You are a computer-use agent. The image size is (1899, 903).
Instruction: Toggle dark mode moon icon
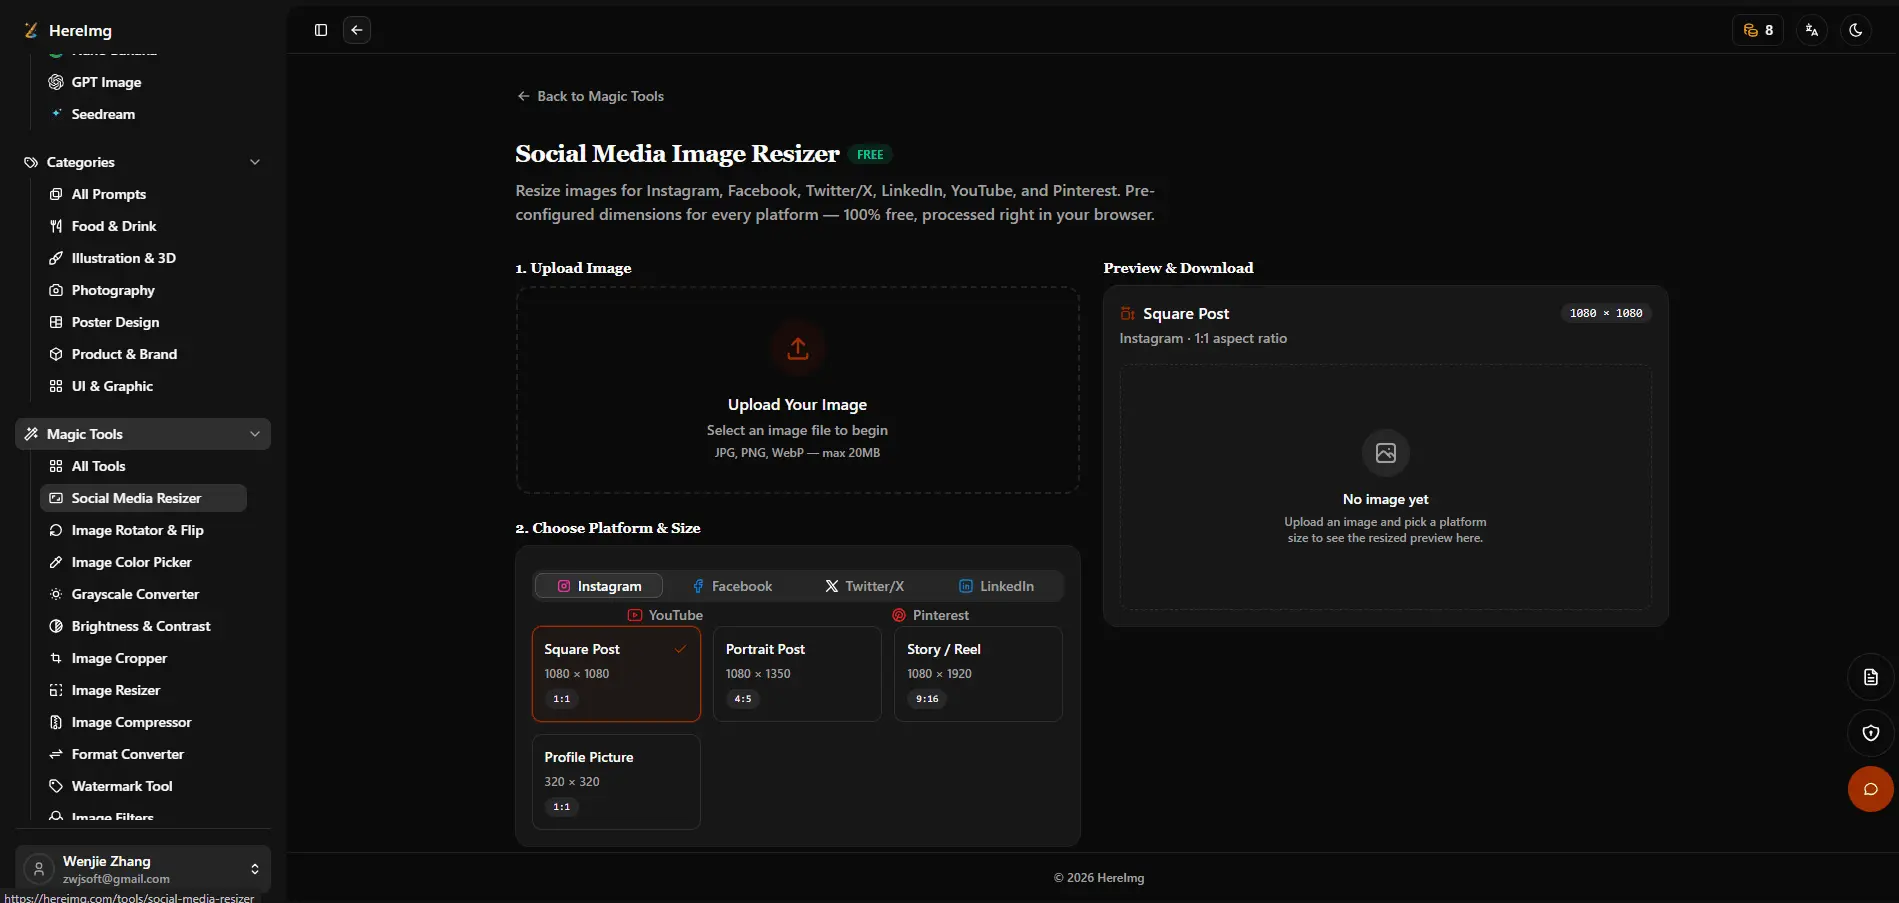1856,30
